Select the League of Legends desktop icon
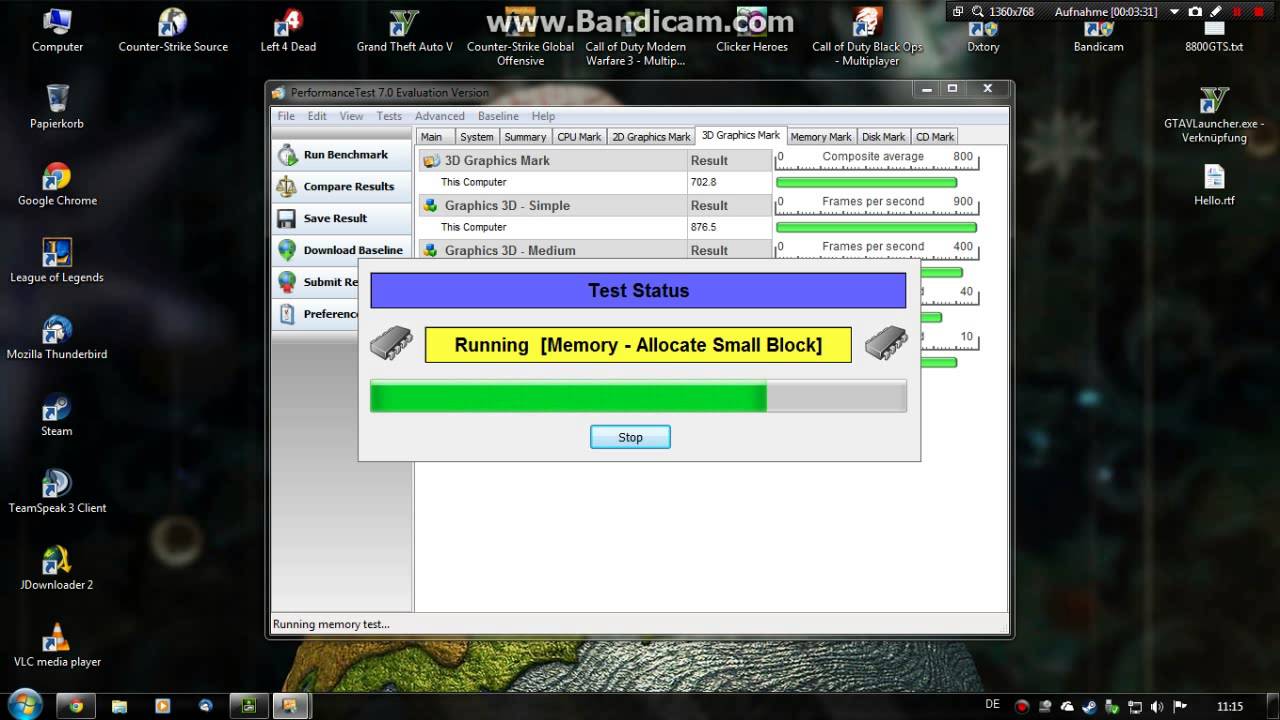The width and height of the screenshot is (1280, 720). pyautogui.click(x=57, y=253)
